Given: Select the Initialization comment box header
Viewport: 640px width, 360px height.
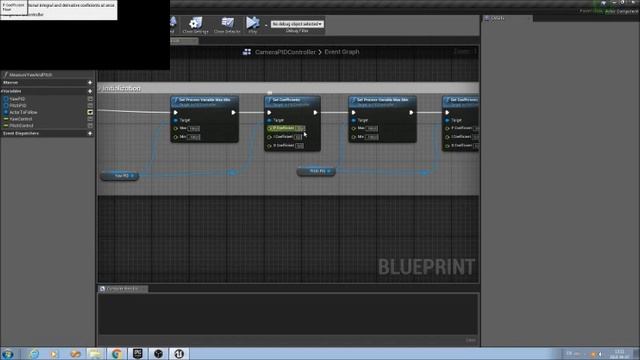Looking at the screenshot, I should pyautogui.click(x=288, y=88).
